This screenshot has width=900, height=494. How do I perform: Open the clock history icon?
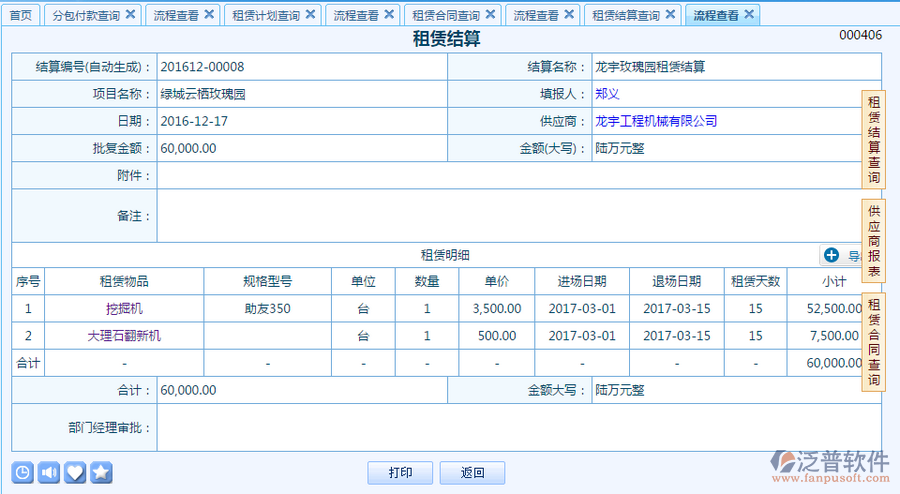22,473
